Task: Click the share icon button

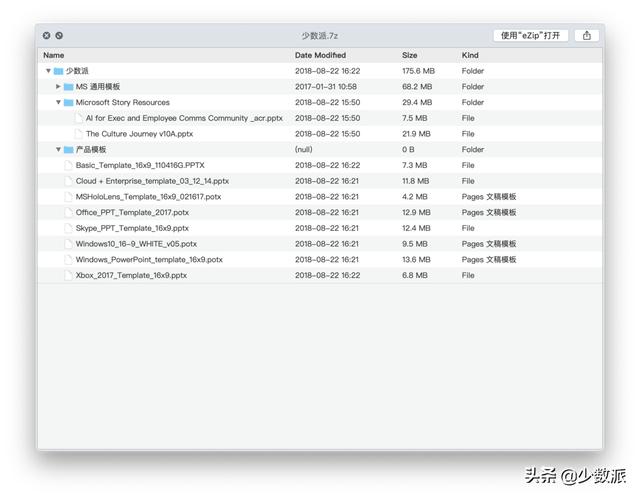Action: (x=587, y=36)
